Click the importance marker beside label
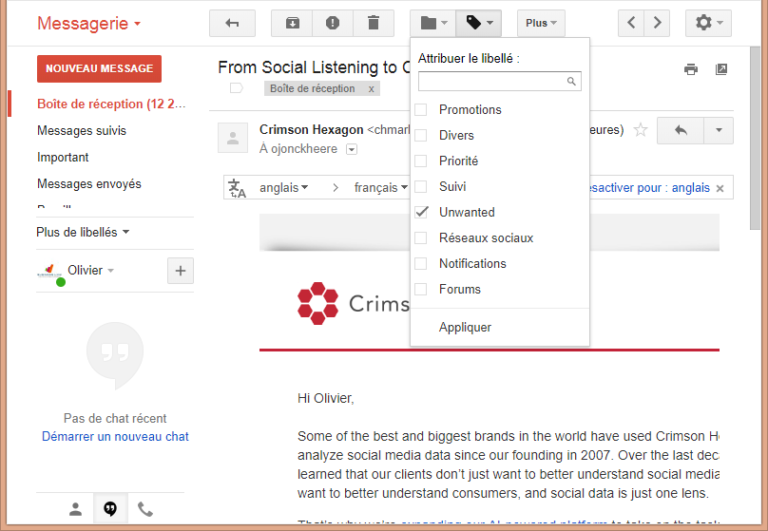 tap(237, 88)
